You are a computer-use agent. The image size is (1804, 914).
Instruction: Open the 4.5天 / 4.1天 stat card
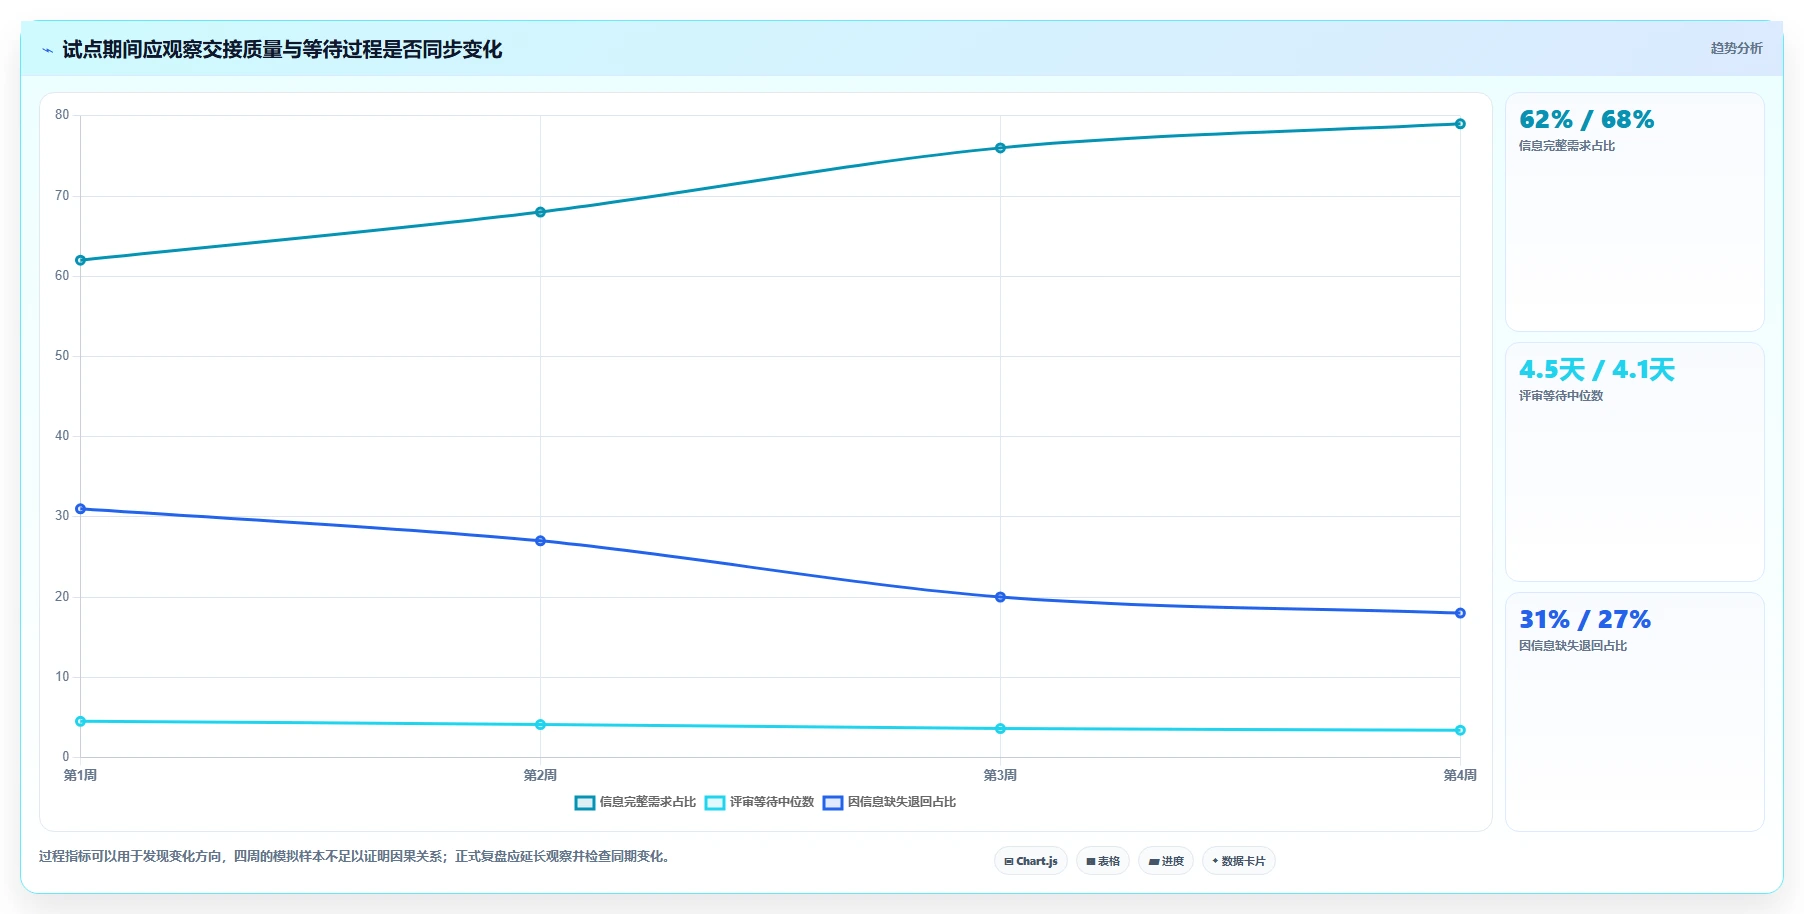[x=1635, y=462]
